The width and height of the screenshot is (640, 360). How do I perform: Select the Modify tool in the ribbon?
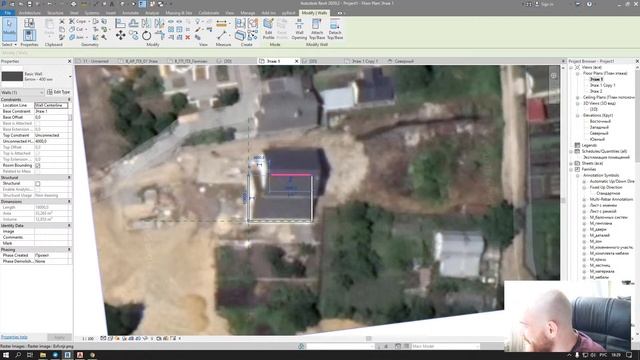pos(9,28)
